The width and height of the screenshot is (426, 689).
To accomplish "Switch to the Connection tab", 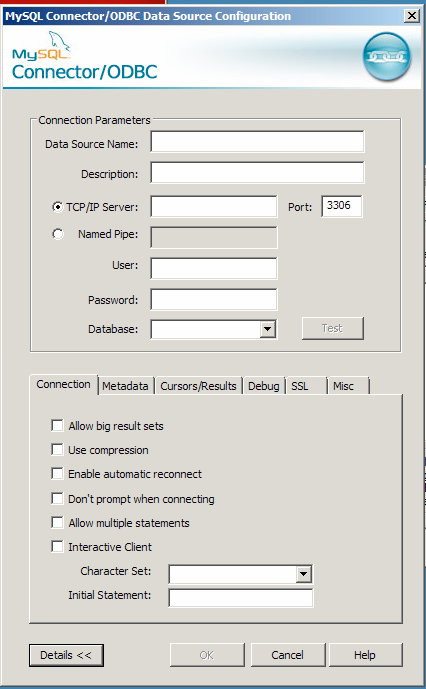I will [x=63, y=384].
